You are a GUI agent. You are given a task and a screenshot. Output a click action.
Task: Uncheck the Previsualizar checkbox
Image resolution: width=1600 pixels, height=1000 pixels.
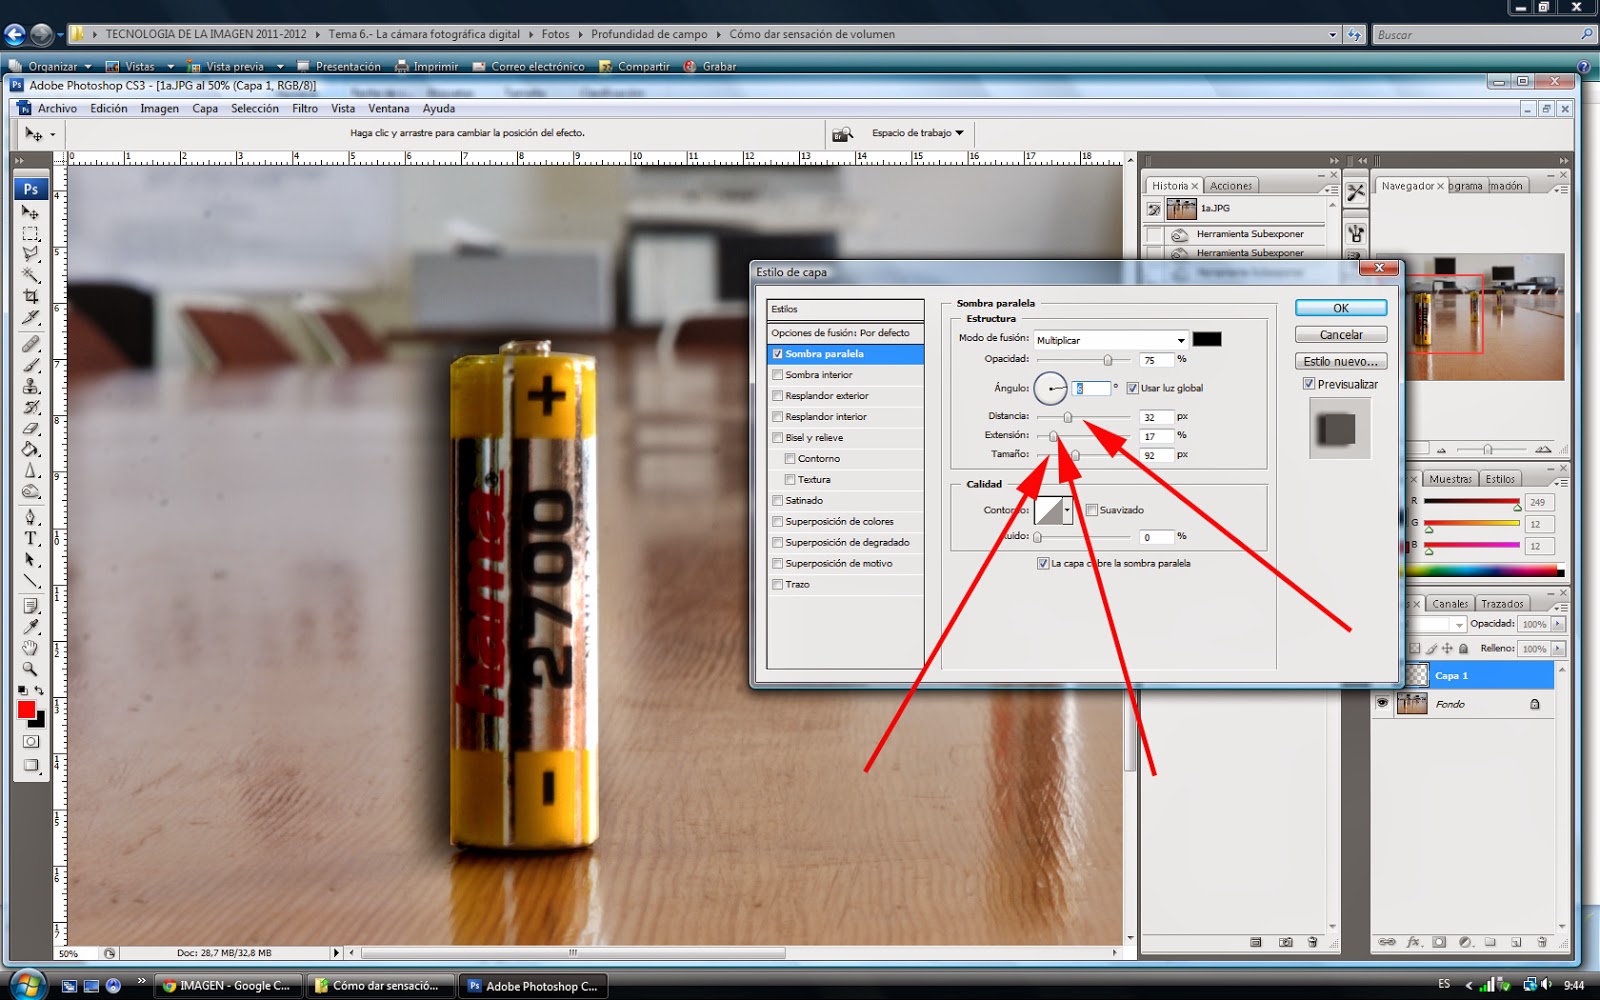click(1308, 384)
